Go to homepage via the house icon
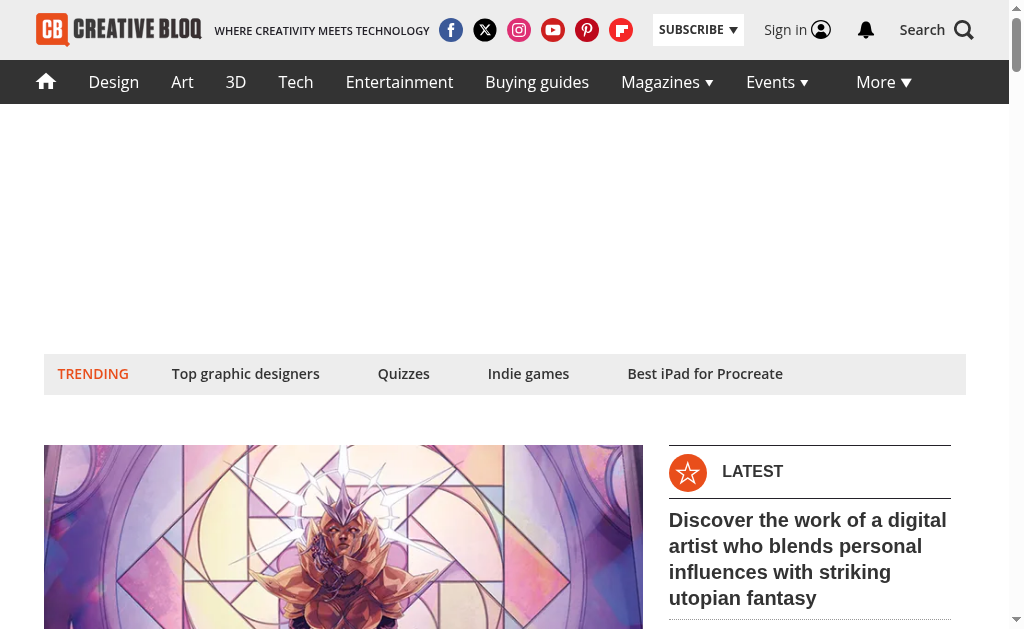Image resolution: width=1024 pixels, height=629 pixels. (46, 82)
